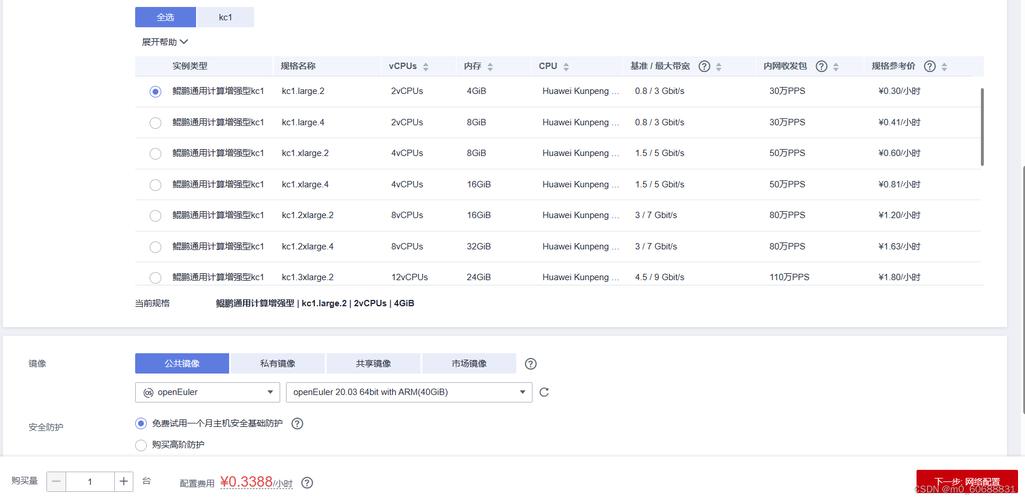Increase purchase quantity with plus button
Screen dimensions: 1025x500
[x=124, y=482]
